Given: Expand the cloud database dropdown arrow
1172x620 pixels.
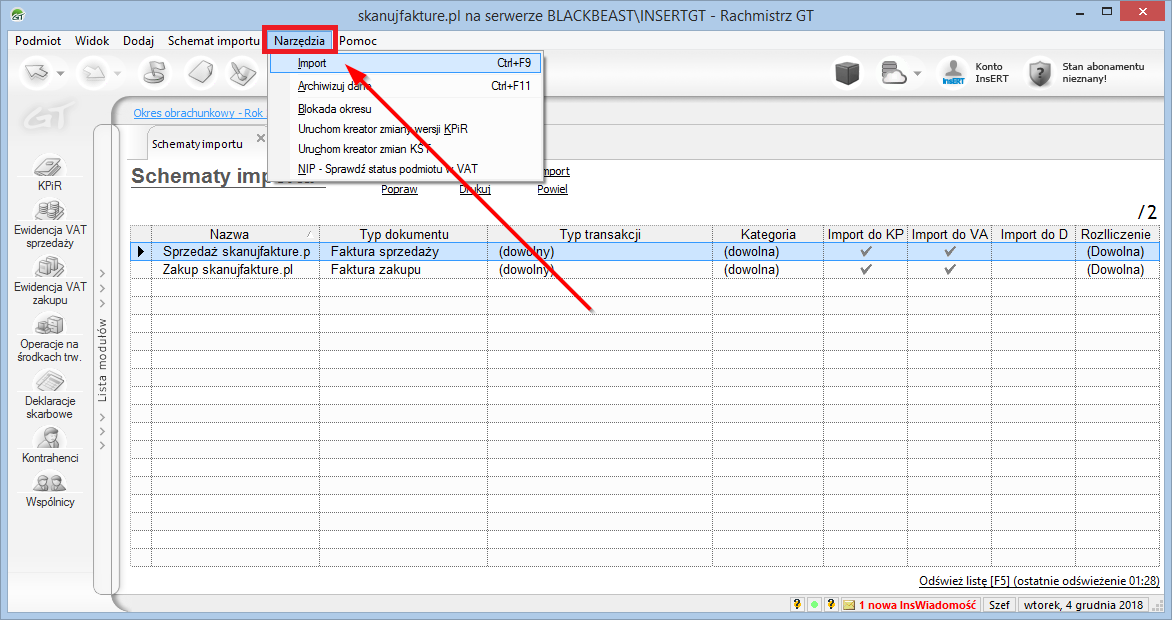Looking at the screenshot, I should [x=917, y=75].
